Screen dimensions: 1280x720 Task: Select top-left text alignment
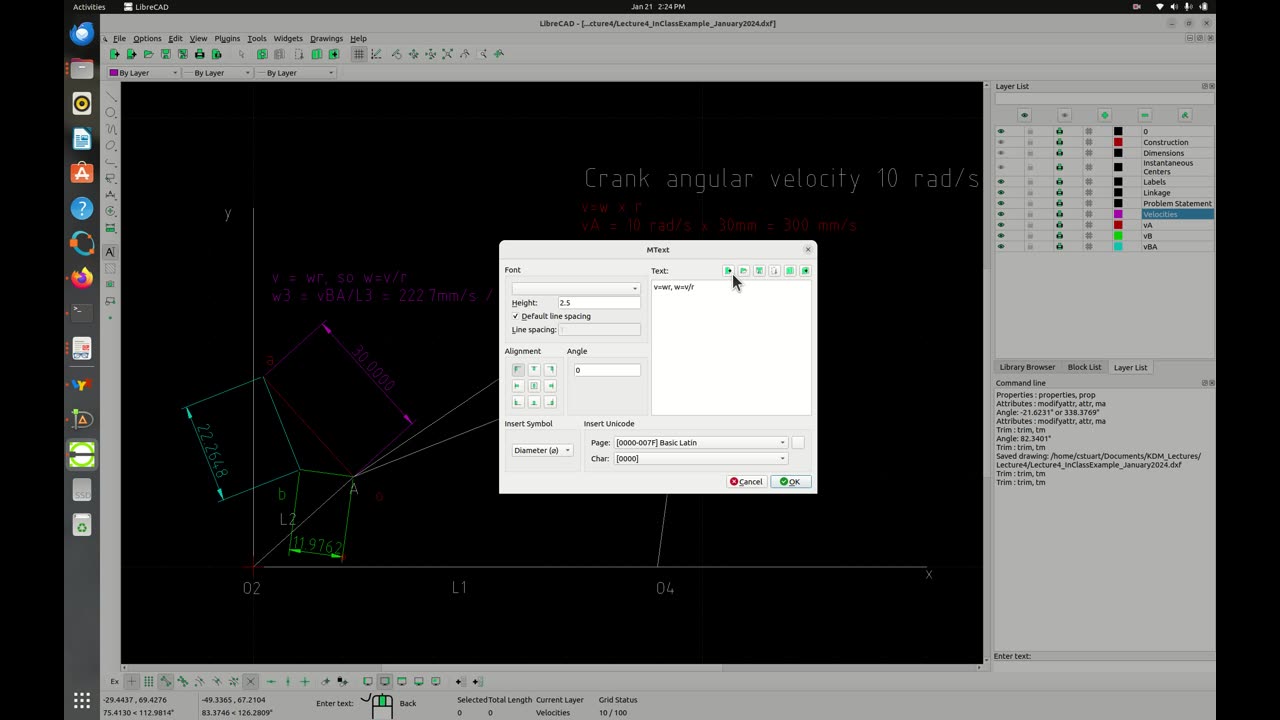tap(518, 369)
